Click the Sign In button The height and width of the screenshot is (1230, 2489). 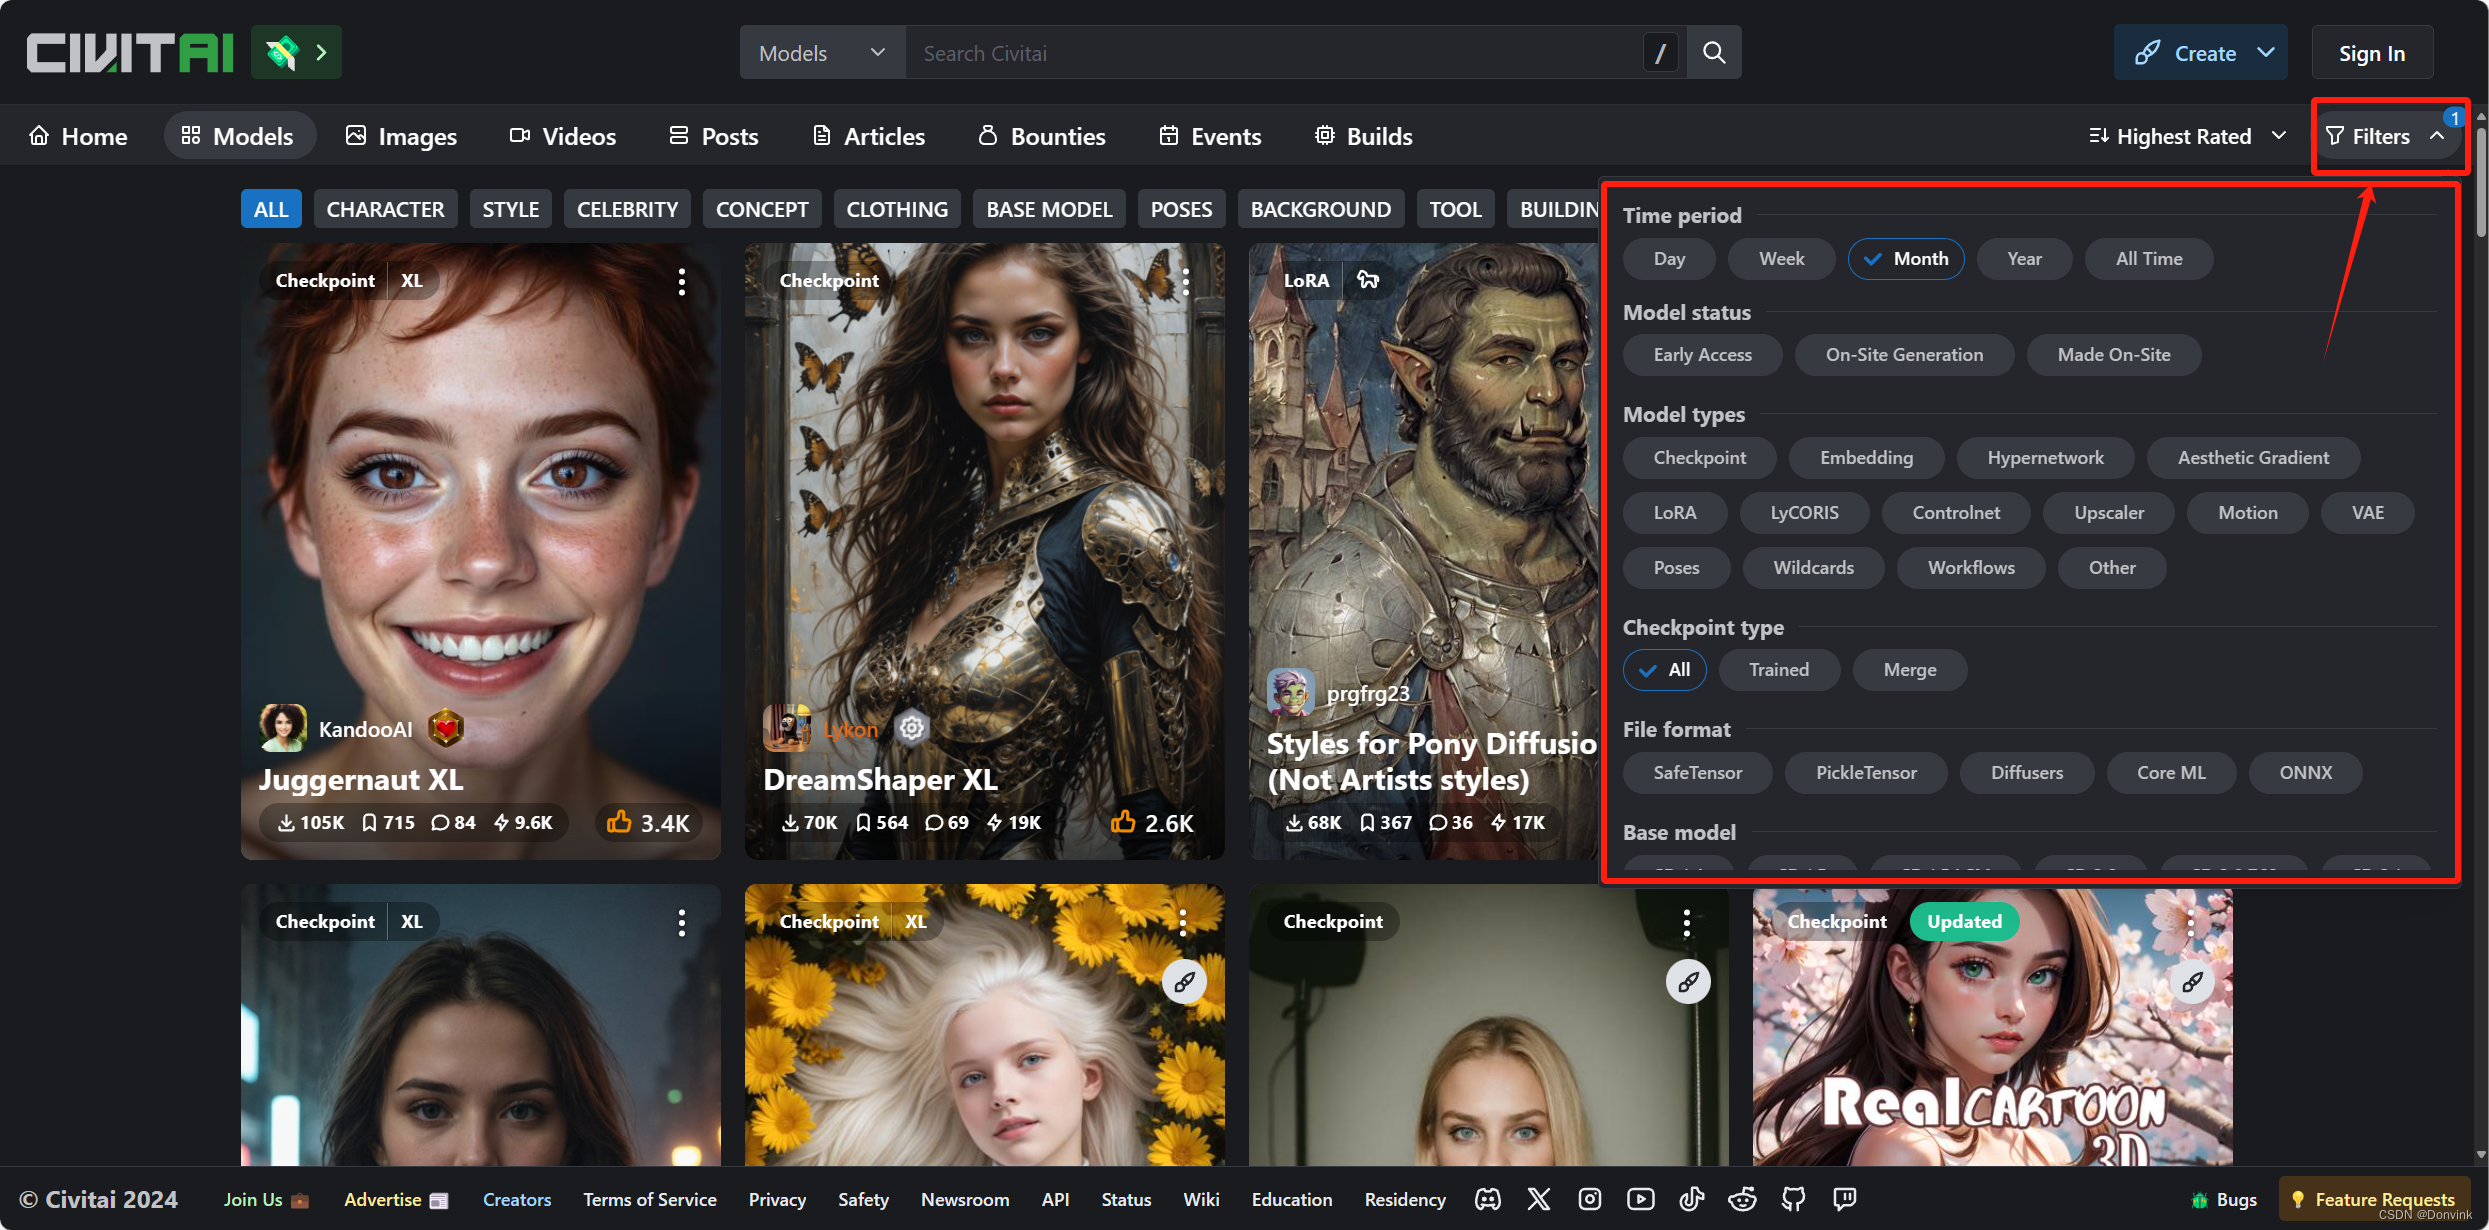tap(2371, 53)
